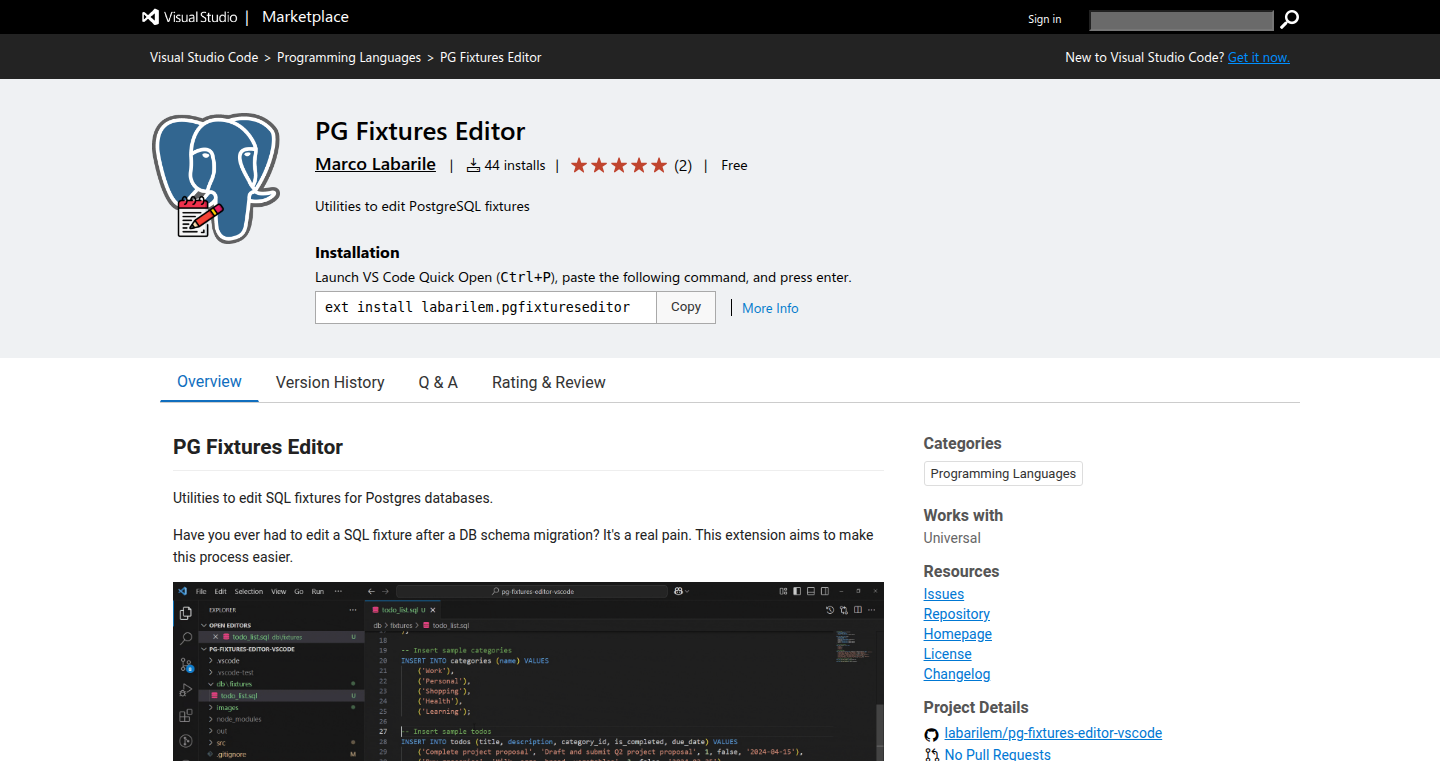
Task: Click 'Utilities to edit PostgreSQL fixtures' description
Action: [x=422, y=206]
